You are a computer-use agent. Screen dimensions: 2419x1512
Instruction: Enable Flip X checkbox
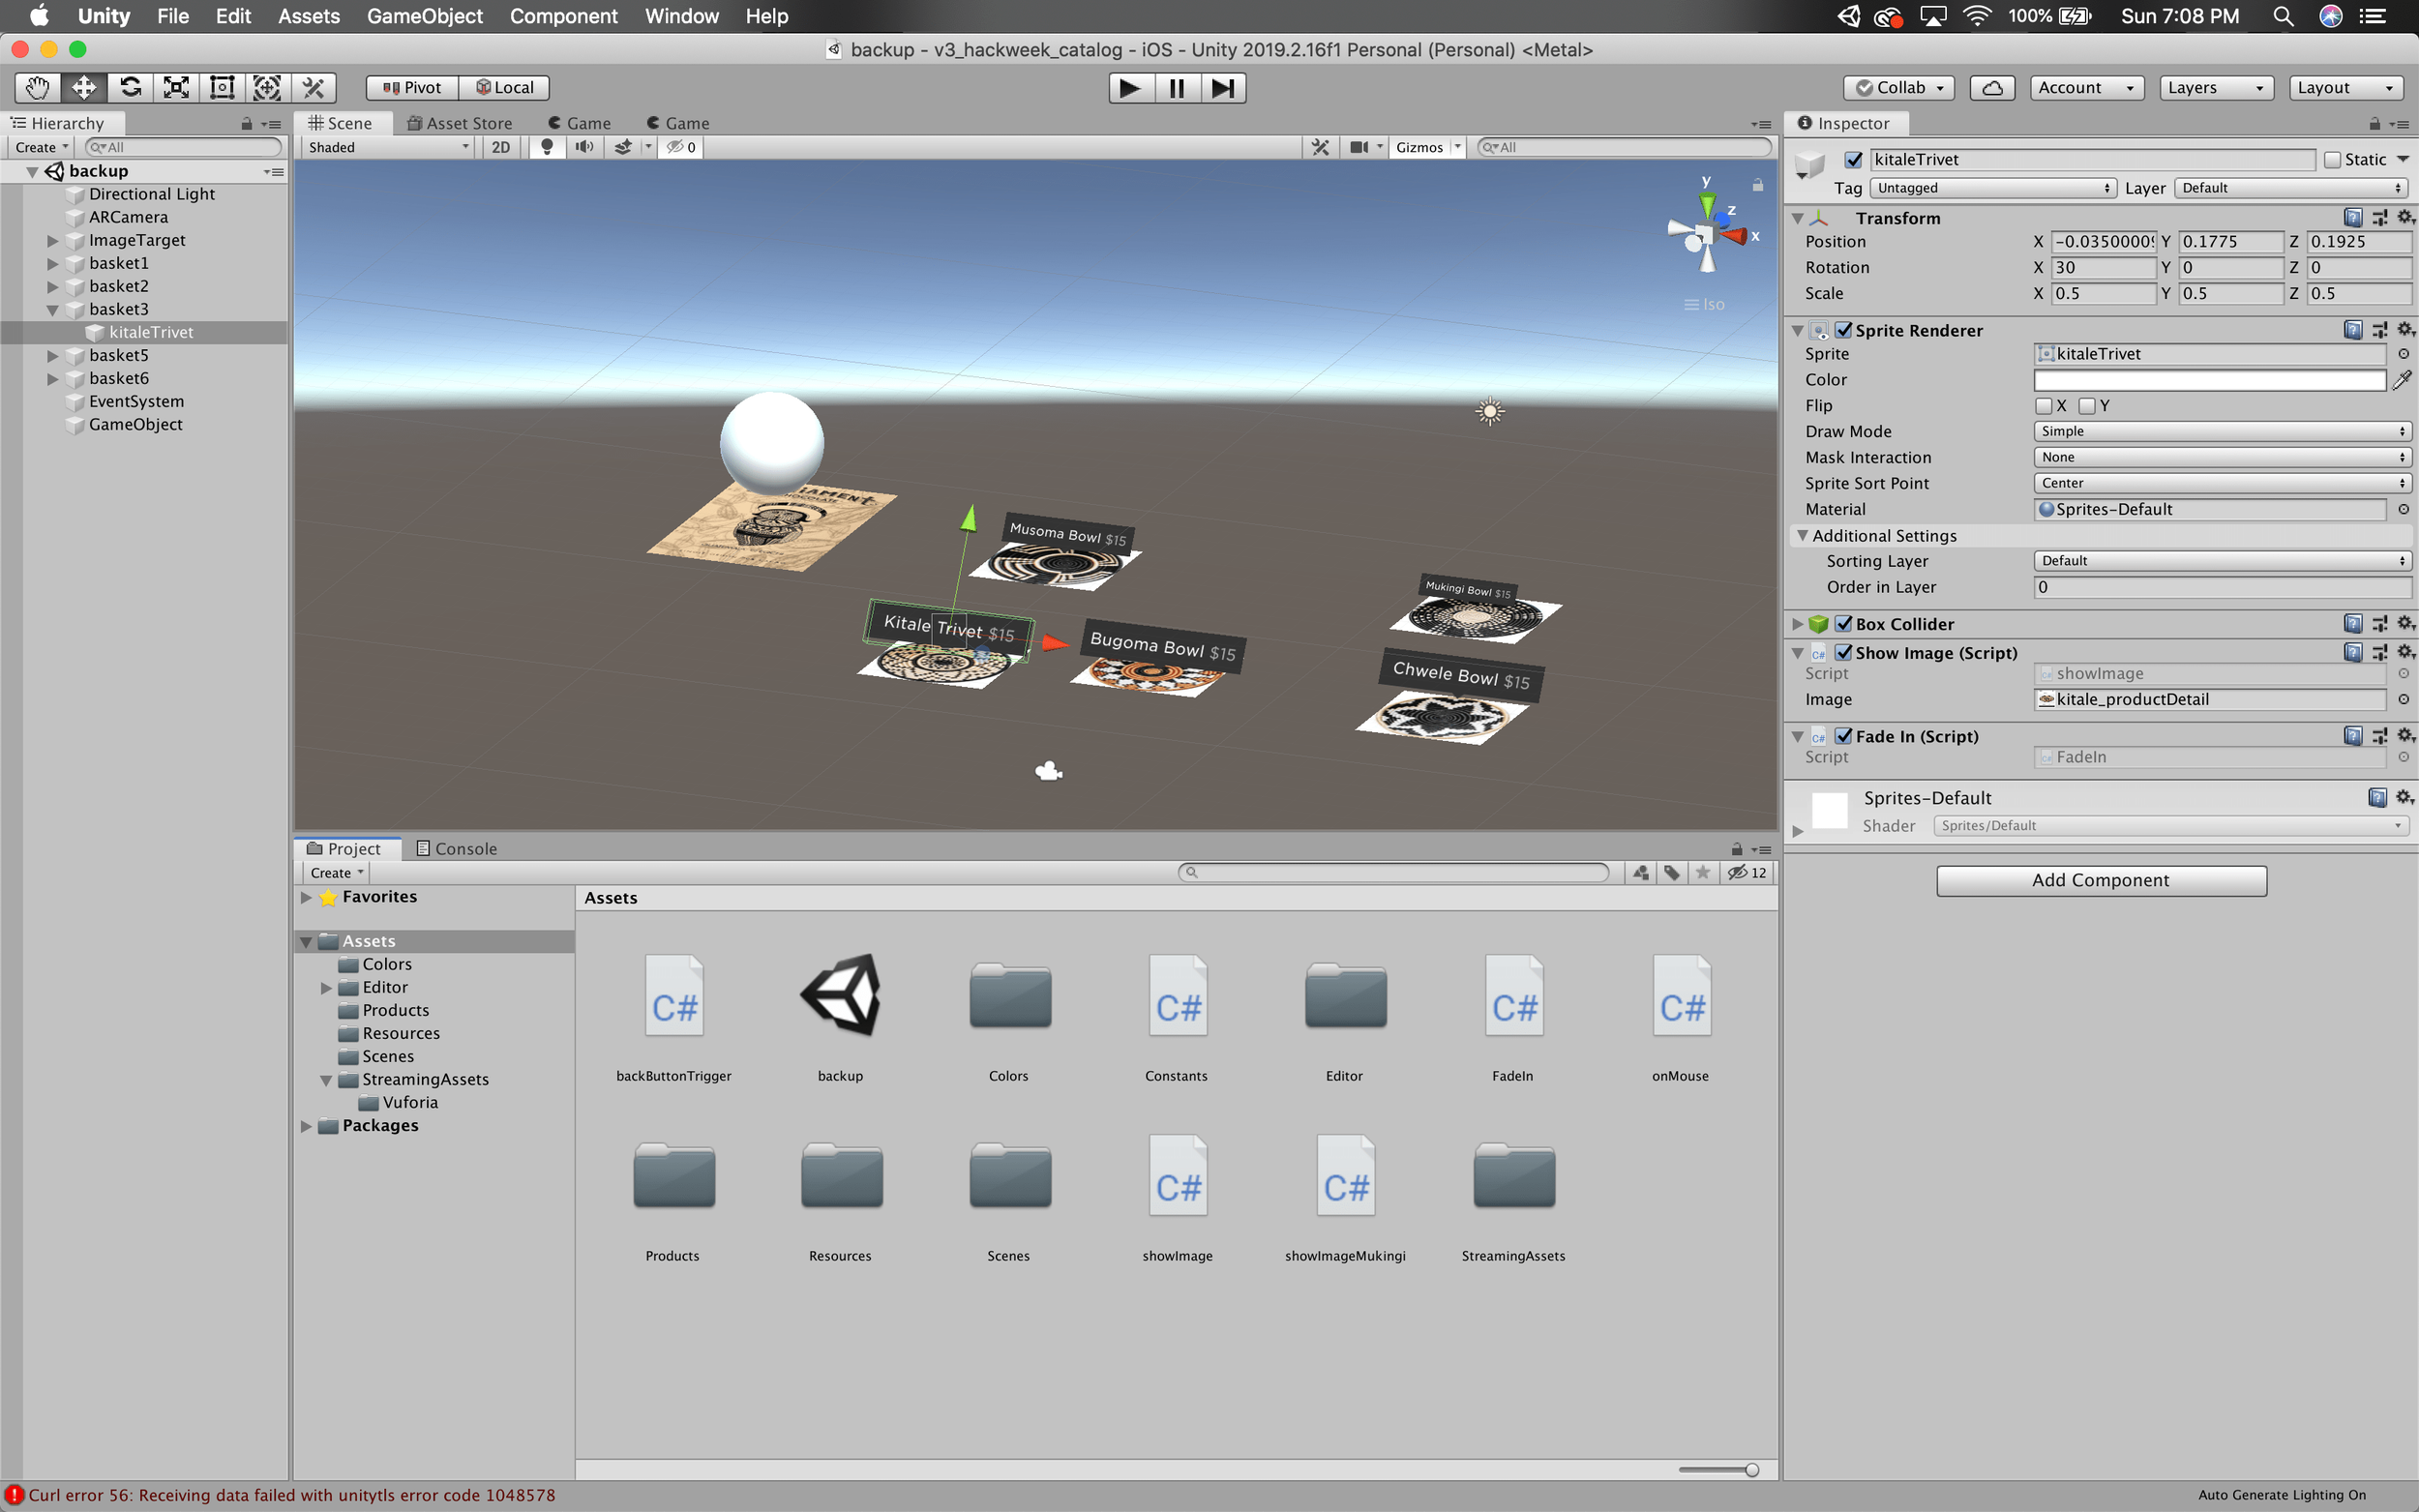click(x=2043, y=406)
